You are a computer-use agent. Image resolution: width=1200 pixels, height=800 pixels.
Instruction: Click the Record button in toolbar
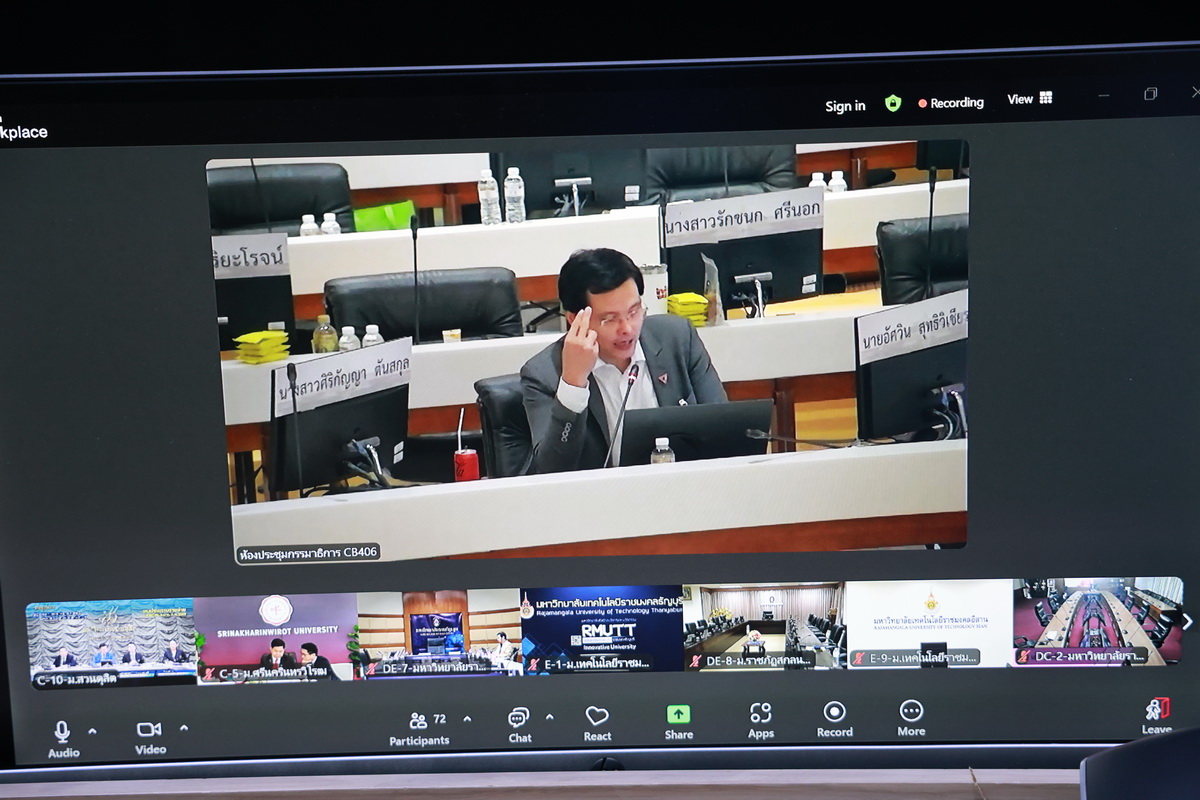(835, 719)
